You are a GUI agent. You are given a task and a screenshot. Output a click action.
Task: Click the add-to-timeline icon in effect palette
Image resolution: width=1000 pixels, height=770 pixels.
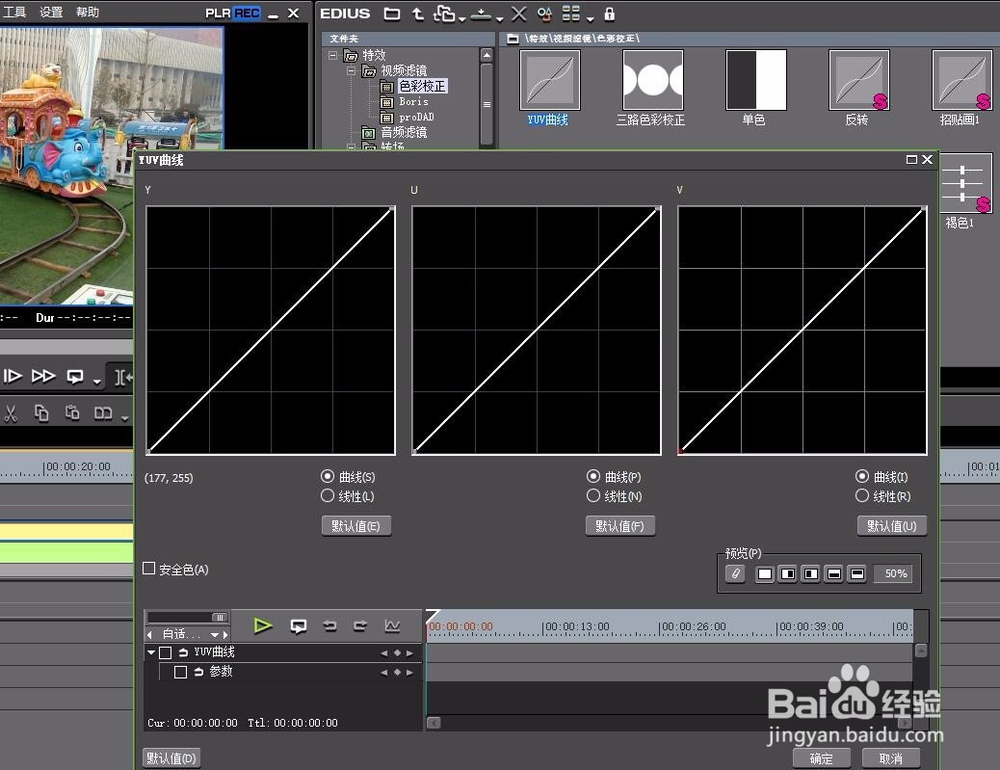click(481, 14)
